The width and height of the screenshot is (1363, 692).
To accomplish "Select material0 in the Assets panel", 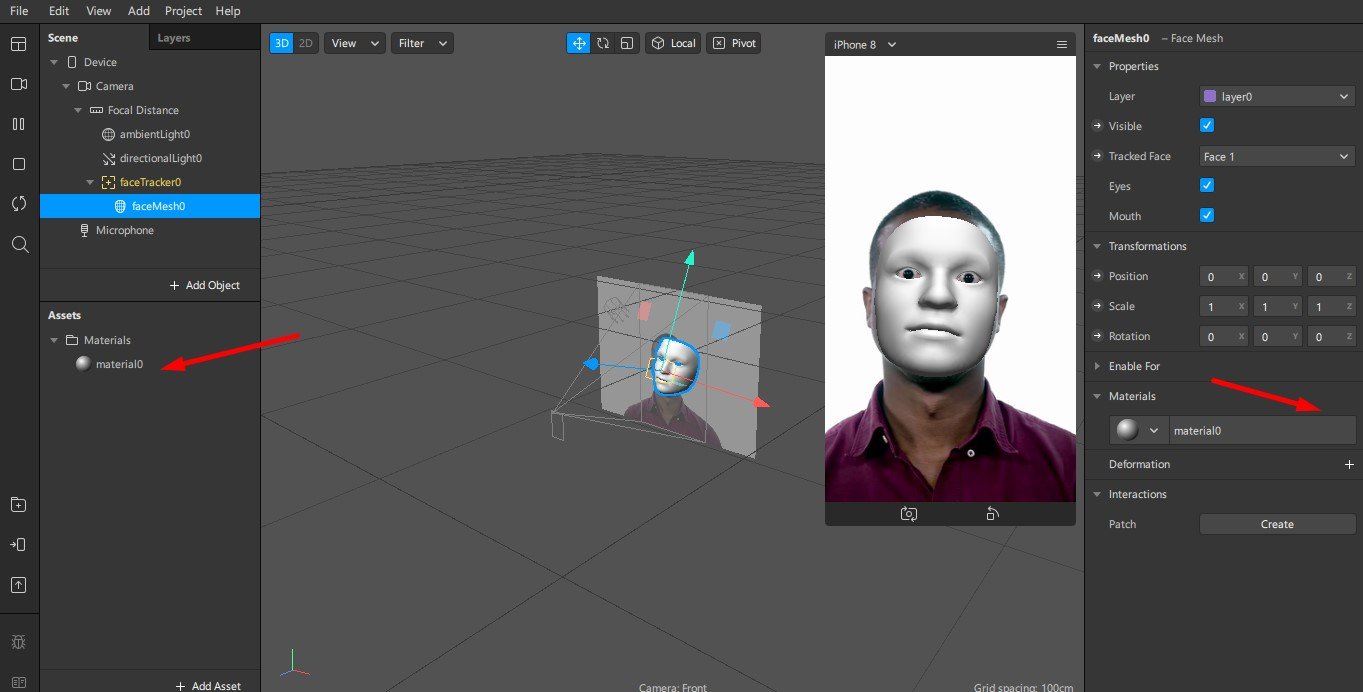I will click(118, 364).
